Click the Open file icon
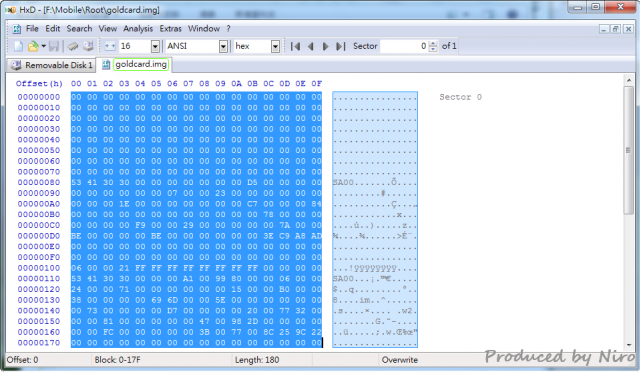This screenshot has width=640, height=372. pyautogui.click(x=33, y=46)
